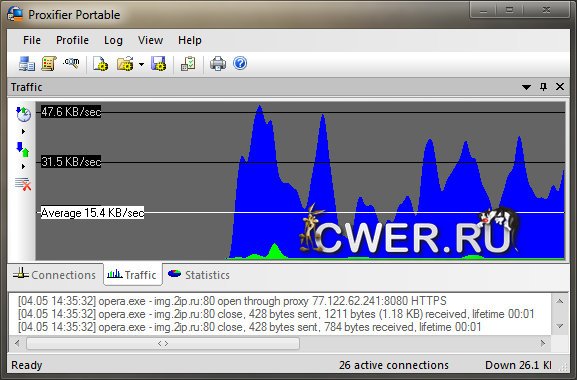
Task: Click the log scroll down arrow
Action: (x=560, y=326)
